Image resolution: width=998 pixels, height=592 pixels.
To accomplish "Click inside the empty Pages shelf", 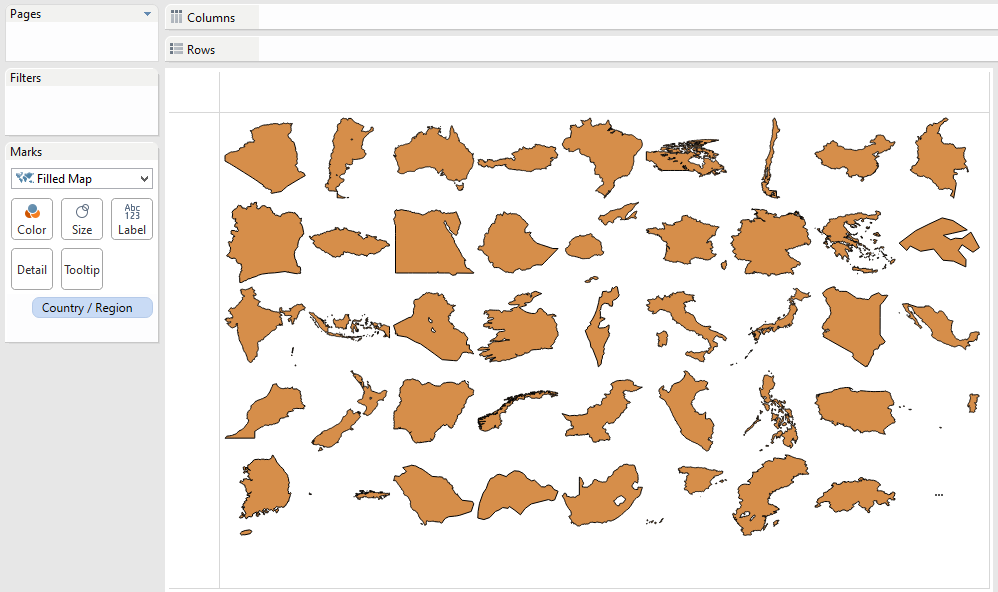I will 81,40.
